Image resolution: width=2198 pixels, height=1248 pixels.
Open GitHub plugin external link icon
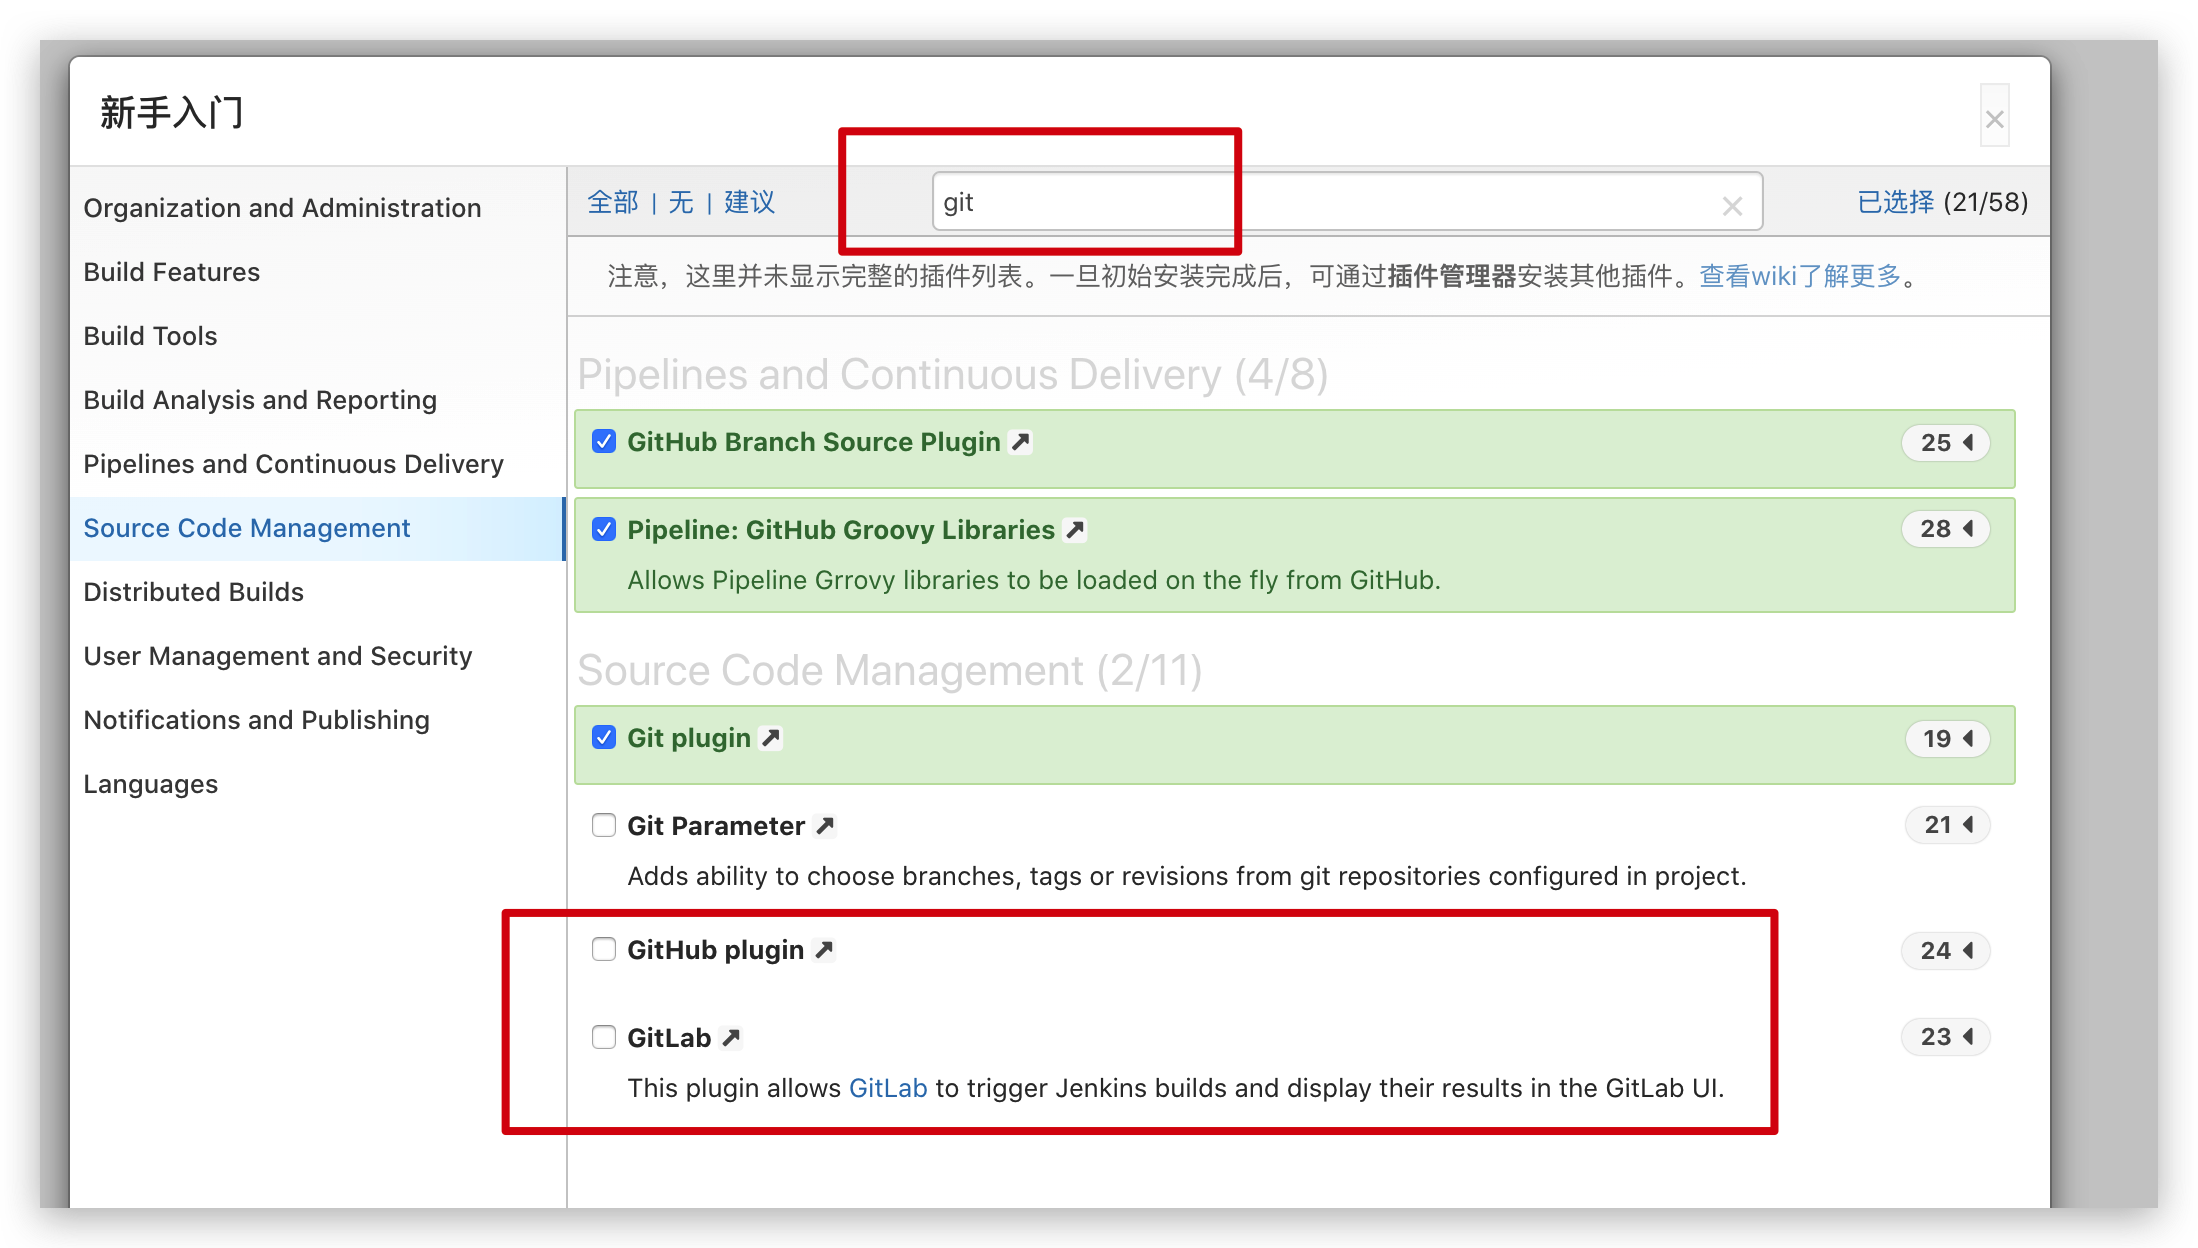[824, 950]
